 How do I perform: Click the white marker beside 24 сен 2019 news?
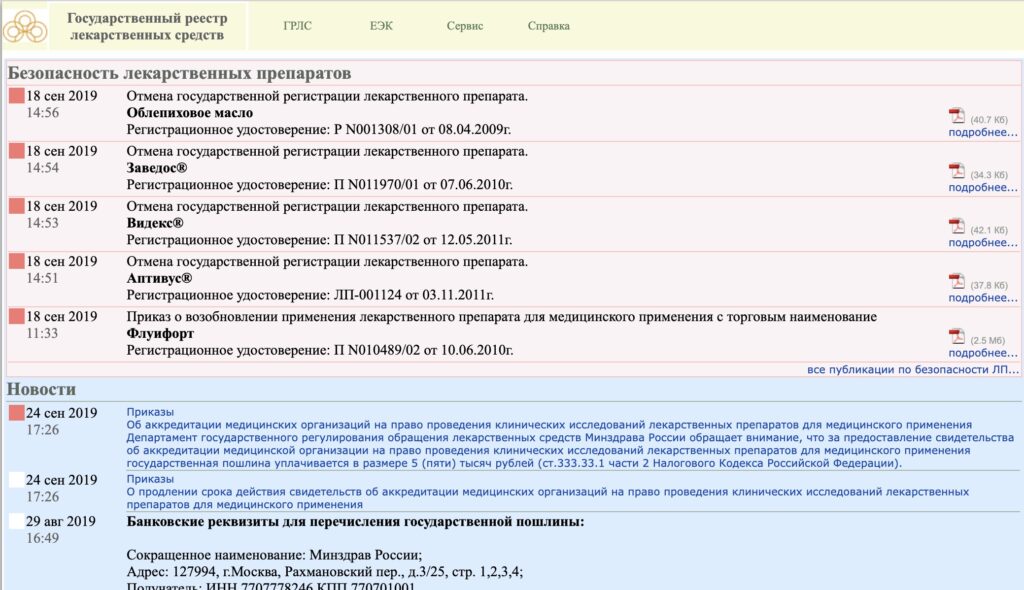[16, 480]
